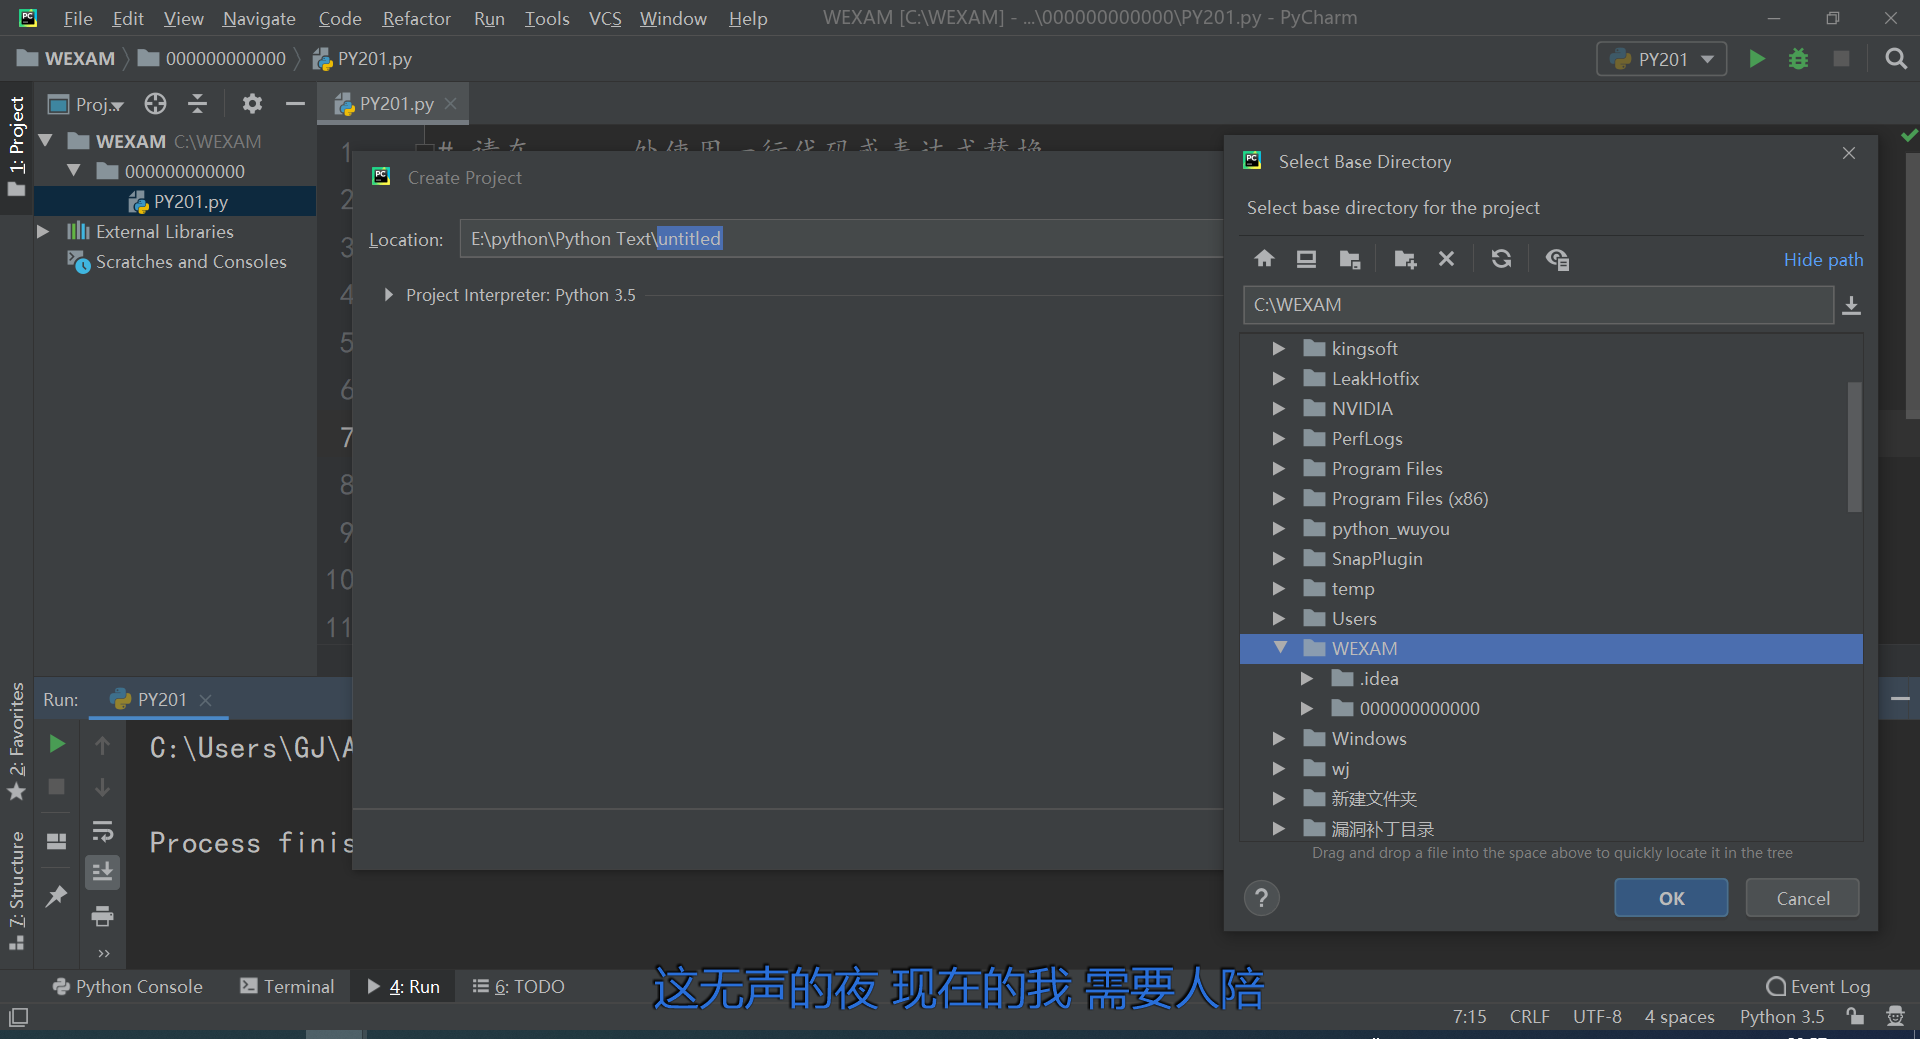This screenshot has width=1920, height=1039.
Task: Open Event Log
Action: [x=1818, y=986]
